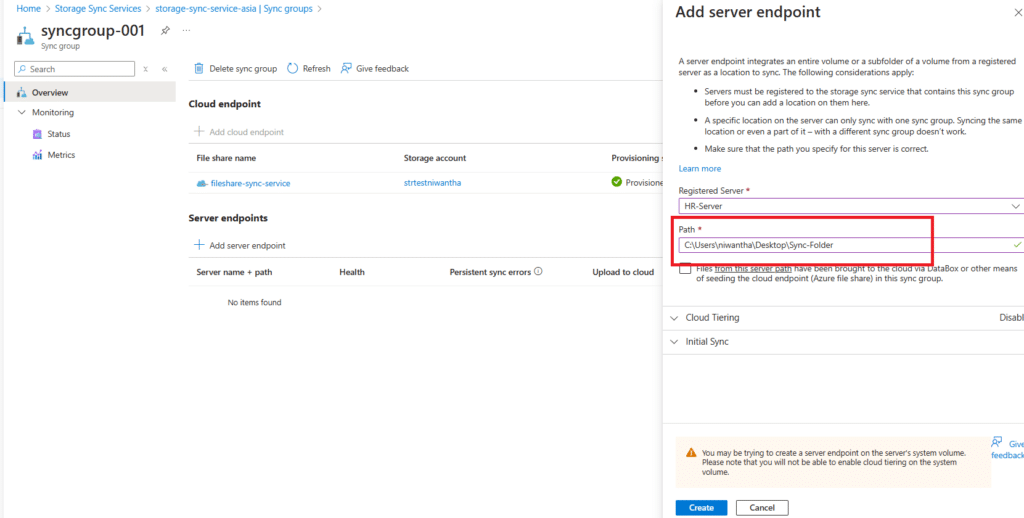The image size is (1024, 518).
Task: Clear the sidebar search with X icon
Action: [x=145, y=69]
